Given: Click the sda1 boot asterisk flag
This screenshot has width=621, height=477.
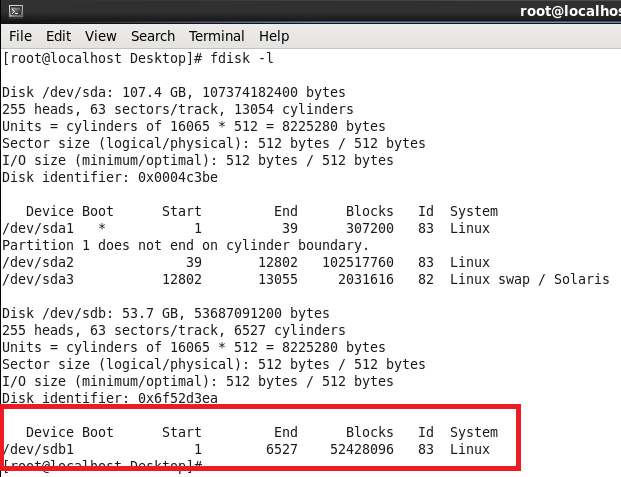Looking at the screenshot, I should (102, 227).
